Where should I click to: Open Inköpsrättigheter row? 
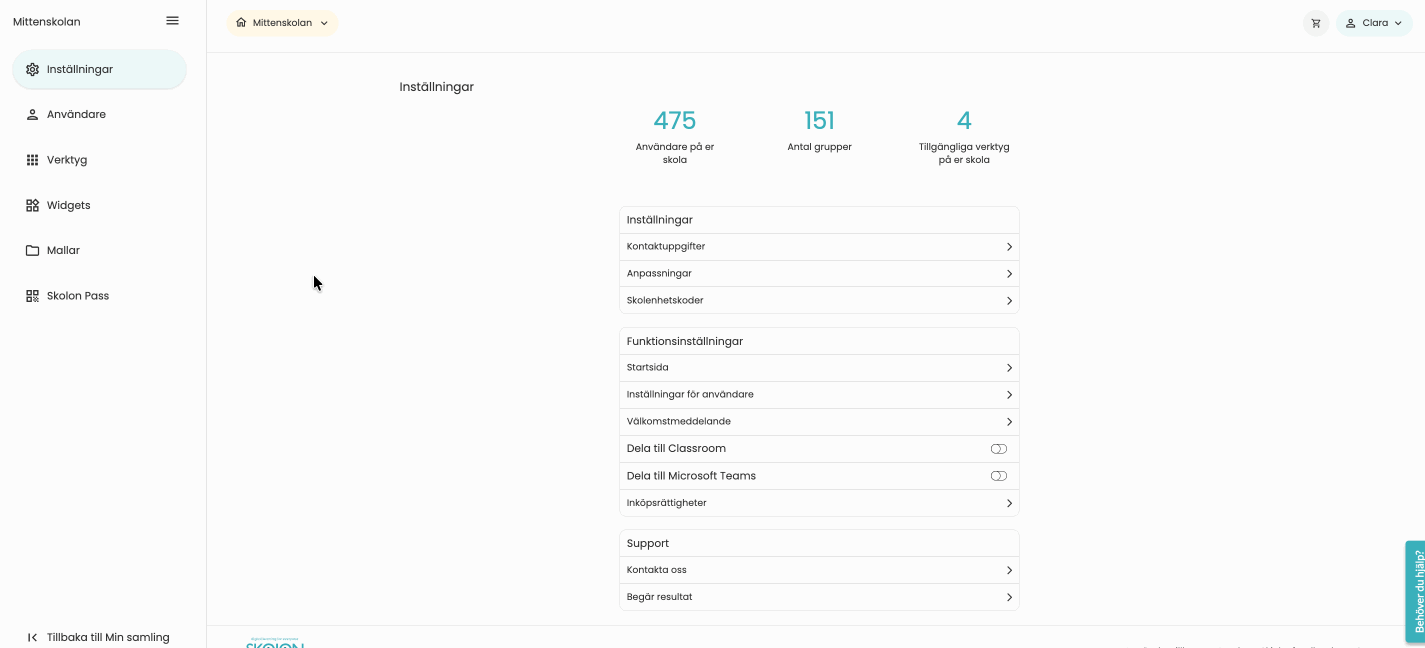tap(818, 503)
